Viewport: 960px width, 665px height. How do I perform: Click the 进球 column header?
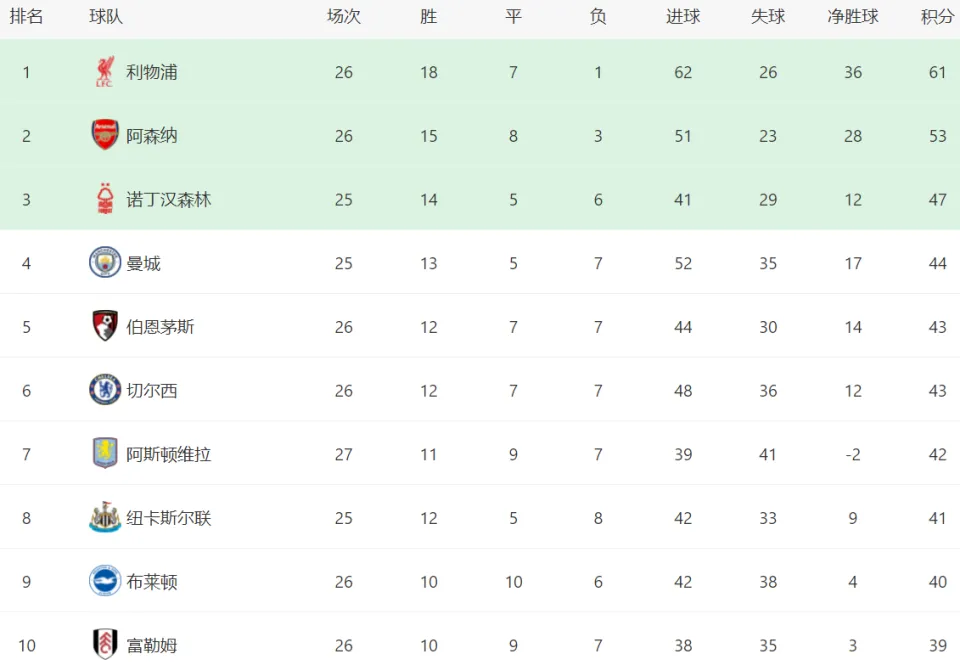(683, 17)
